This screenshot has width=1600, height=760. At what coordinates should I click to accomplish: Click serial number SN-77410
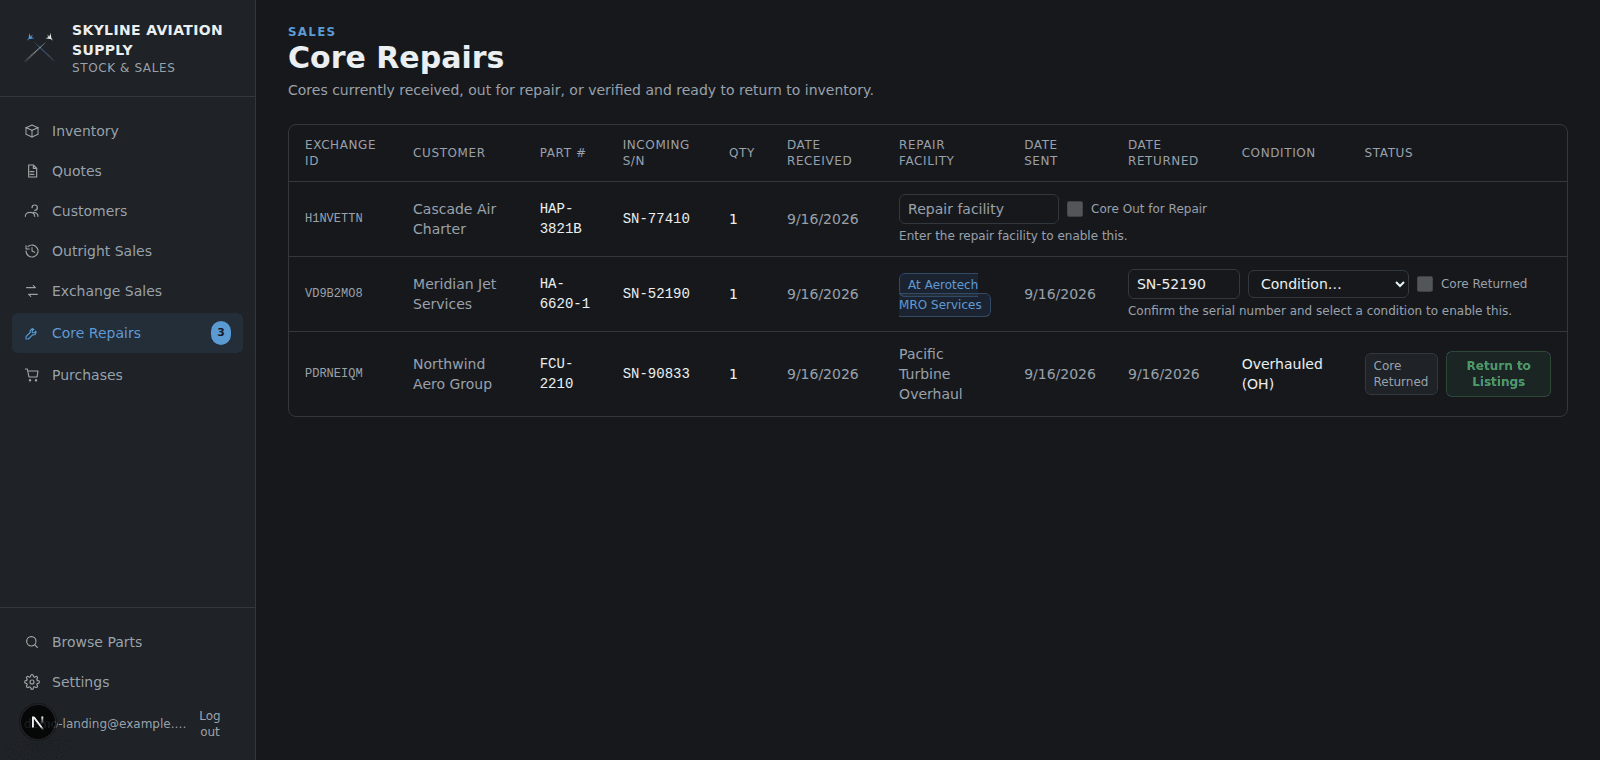click(x=656, y=219)
